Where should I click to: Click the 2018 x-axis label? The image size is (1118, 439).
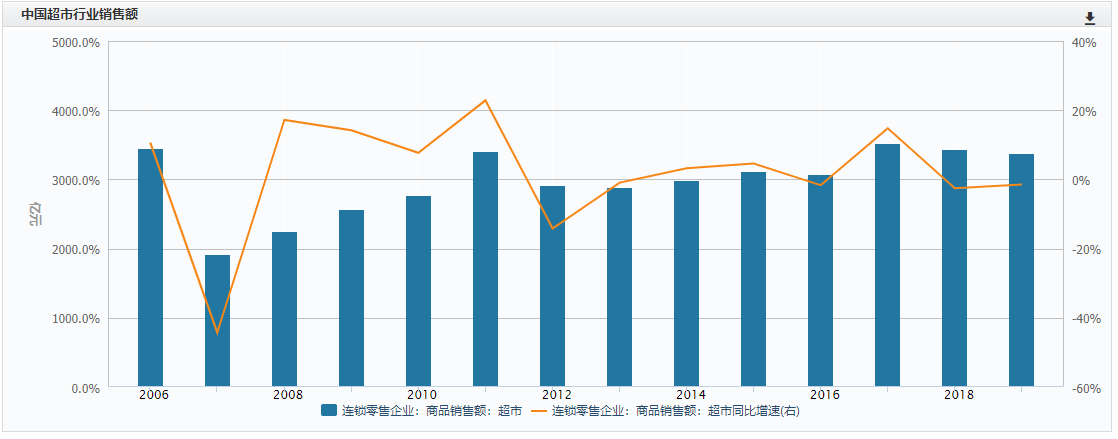958,395
